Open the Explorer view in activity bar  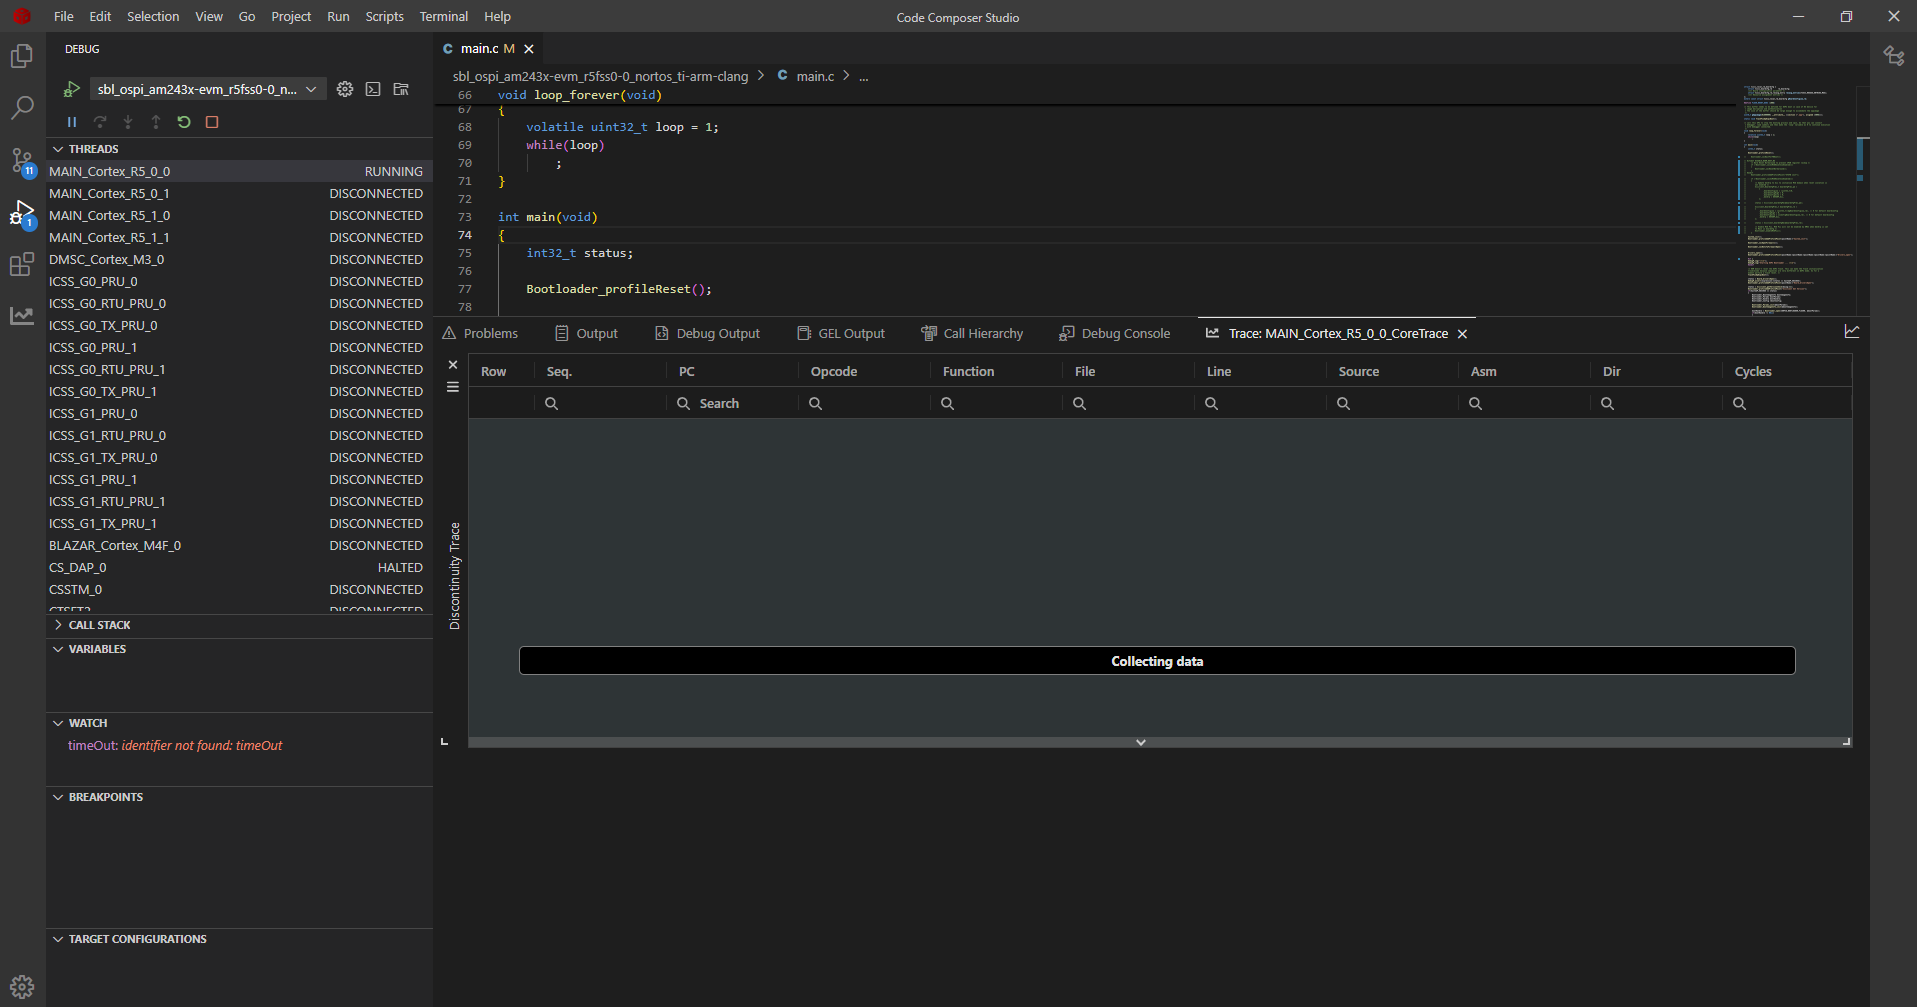click(x=22, y=56)
